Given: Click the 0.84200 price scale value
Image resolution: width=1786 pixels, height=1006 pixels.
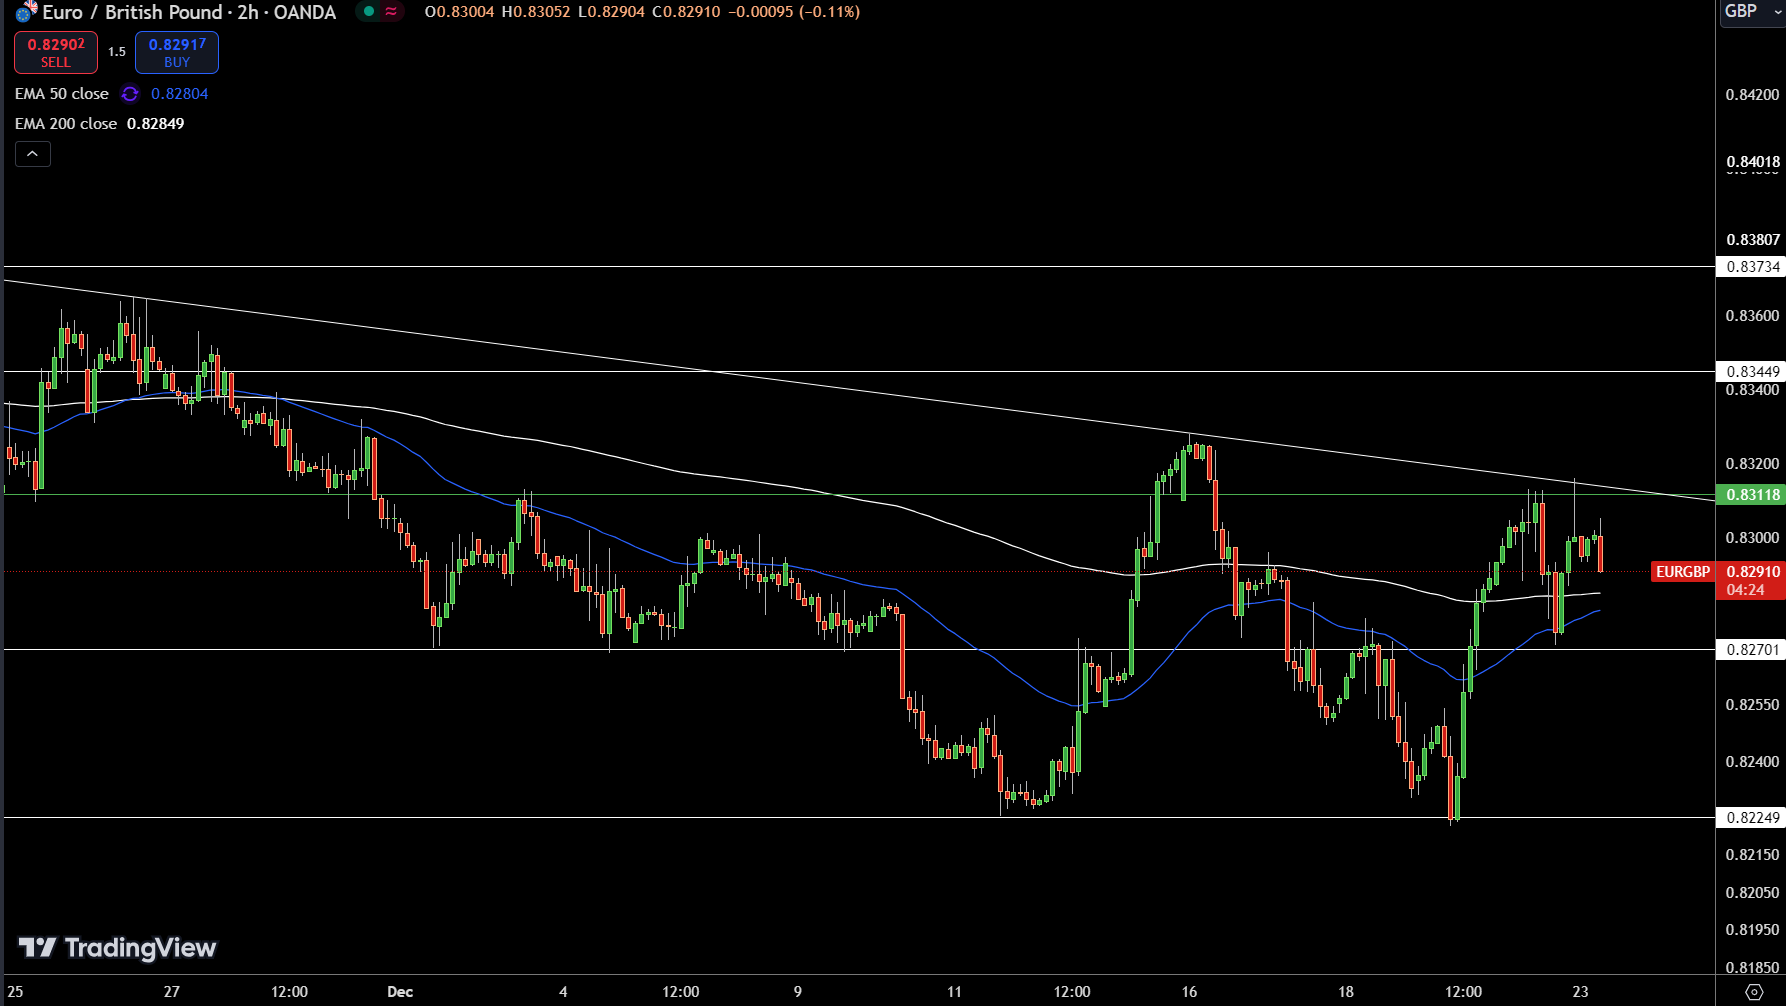Looking at the screenshot, I should pyautogui.click(x=1752, y=95).
